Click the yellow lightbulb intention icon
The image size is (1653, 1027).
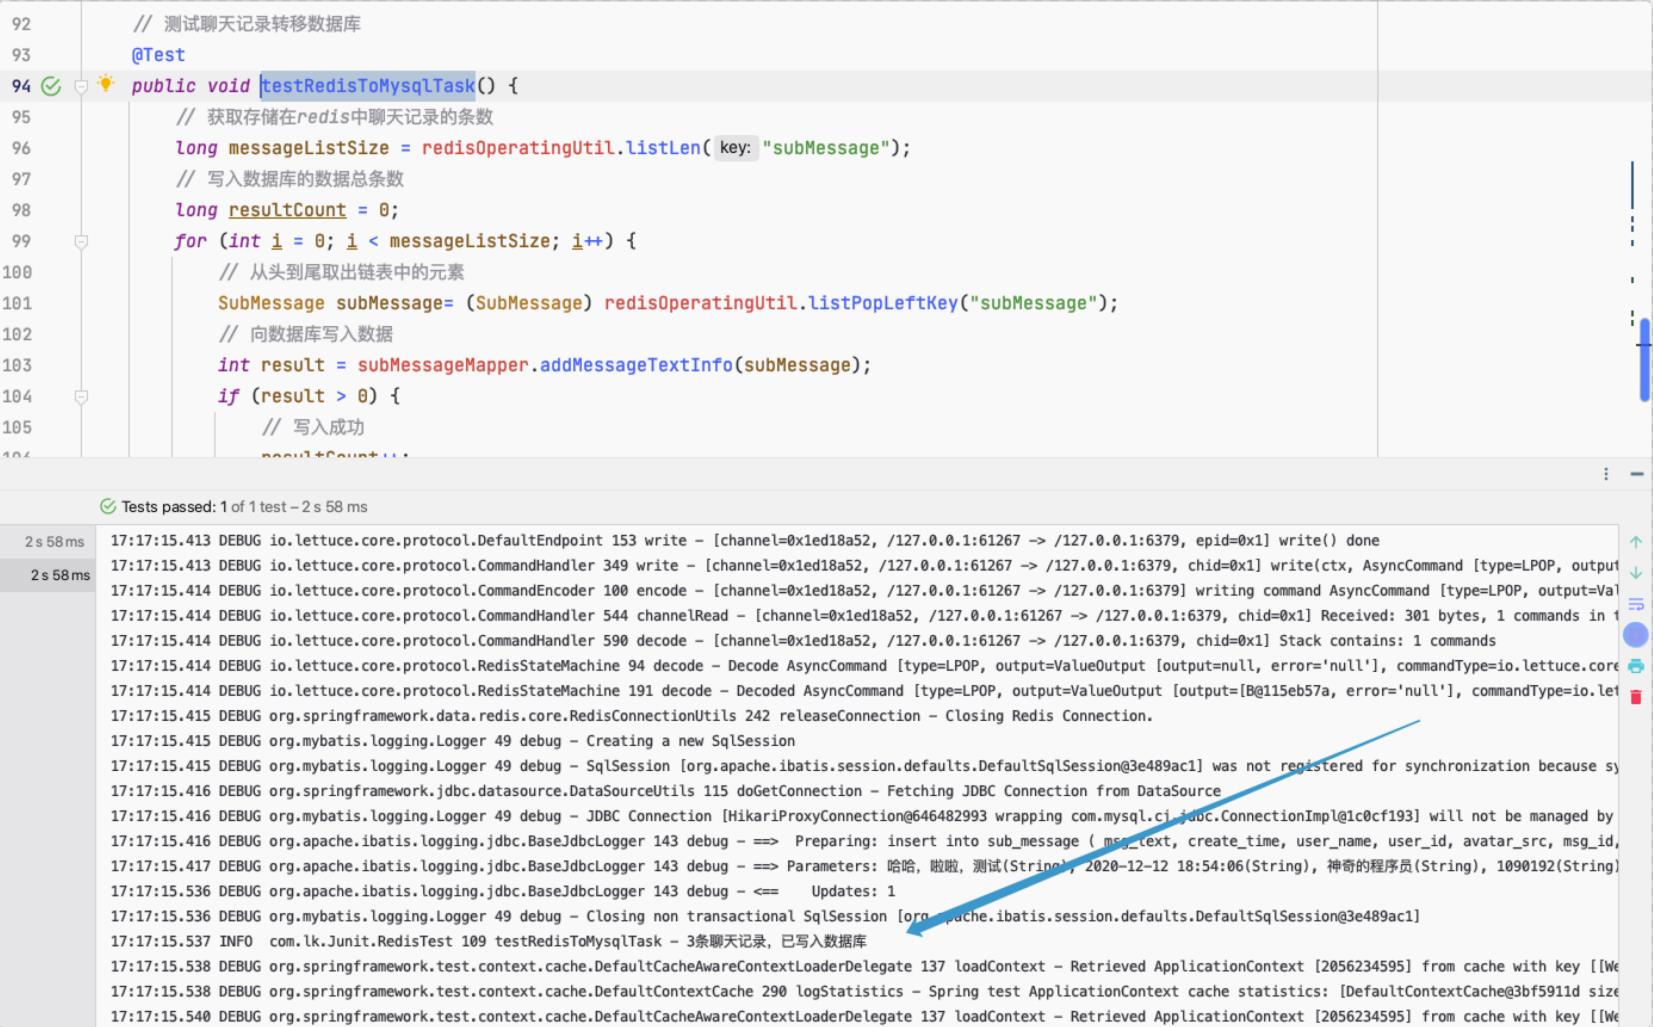click(106, 85)
